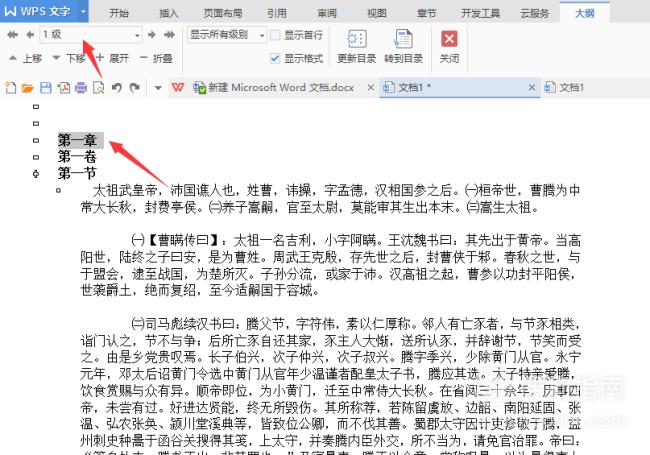This screenshot has width=650, height=455.
Task: Collapse outline with 折叠 button
Action: pos(156,58)
